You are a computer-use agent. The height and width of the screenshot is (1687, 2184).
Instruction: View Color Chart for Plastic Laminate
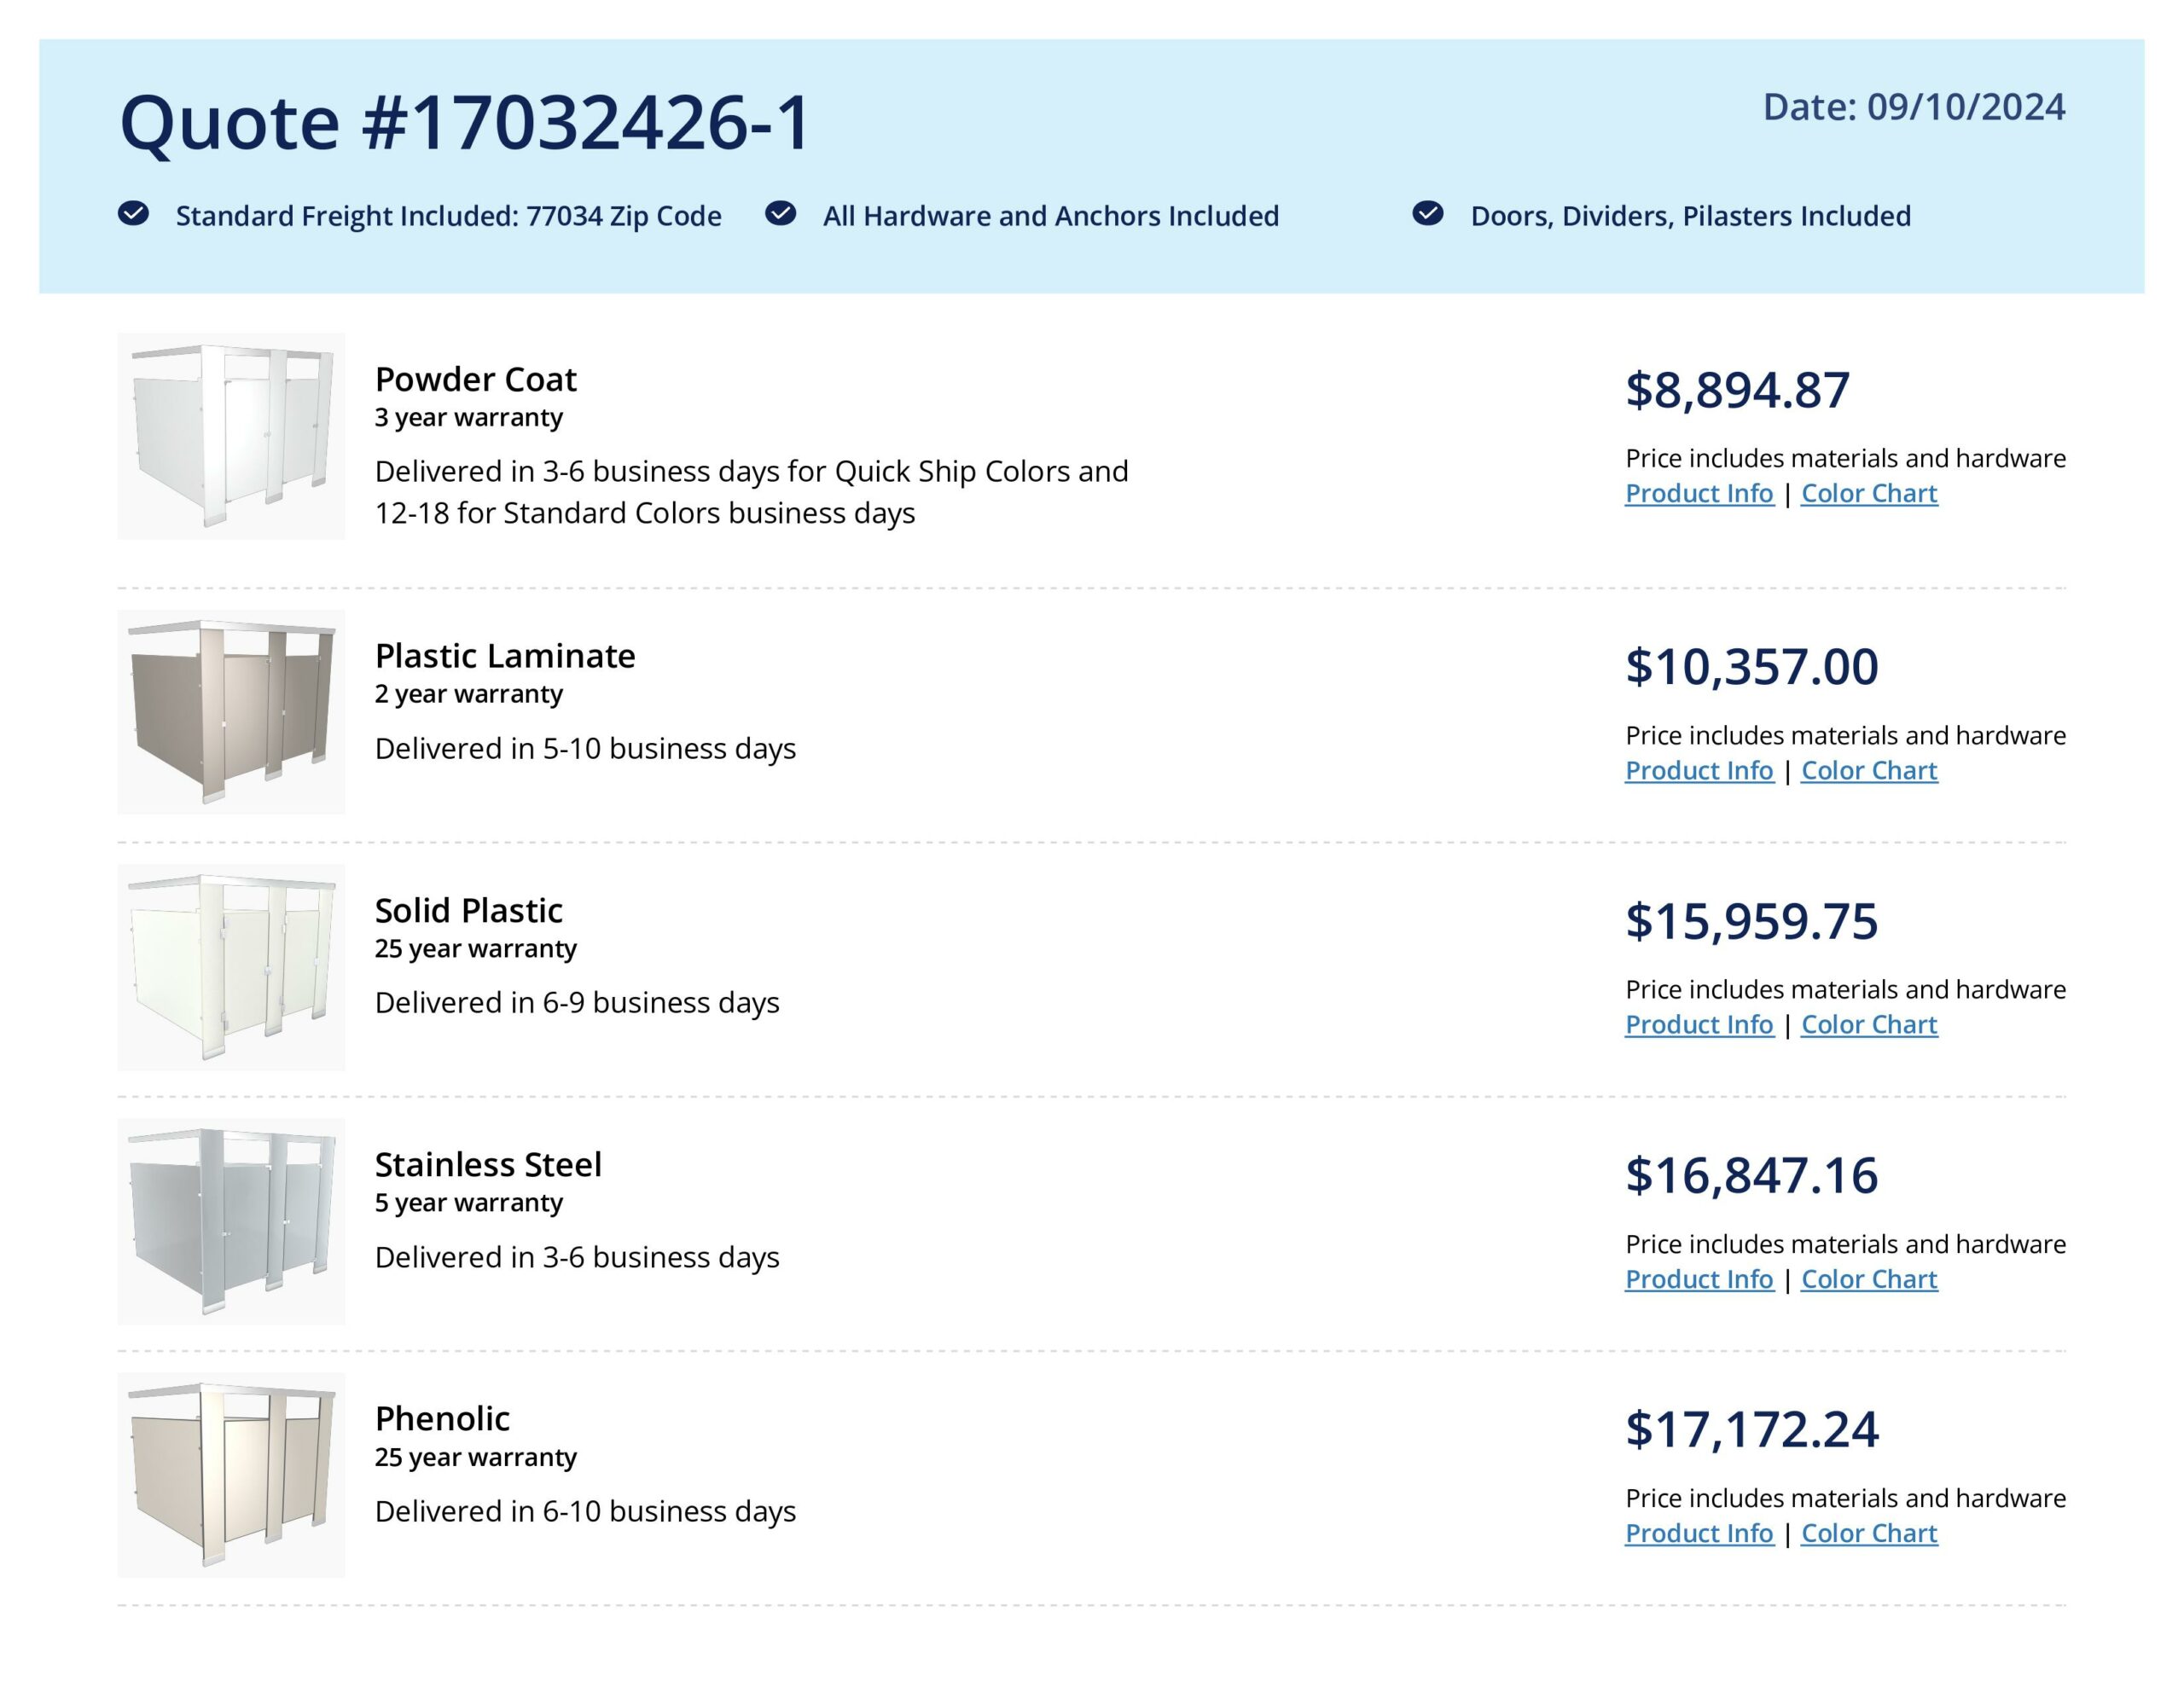pos(1869,771)
